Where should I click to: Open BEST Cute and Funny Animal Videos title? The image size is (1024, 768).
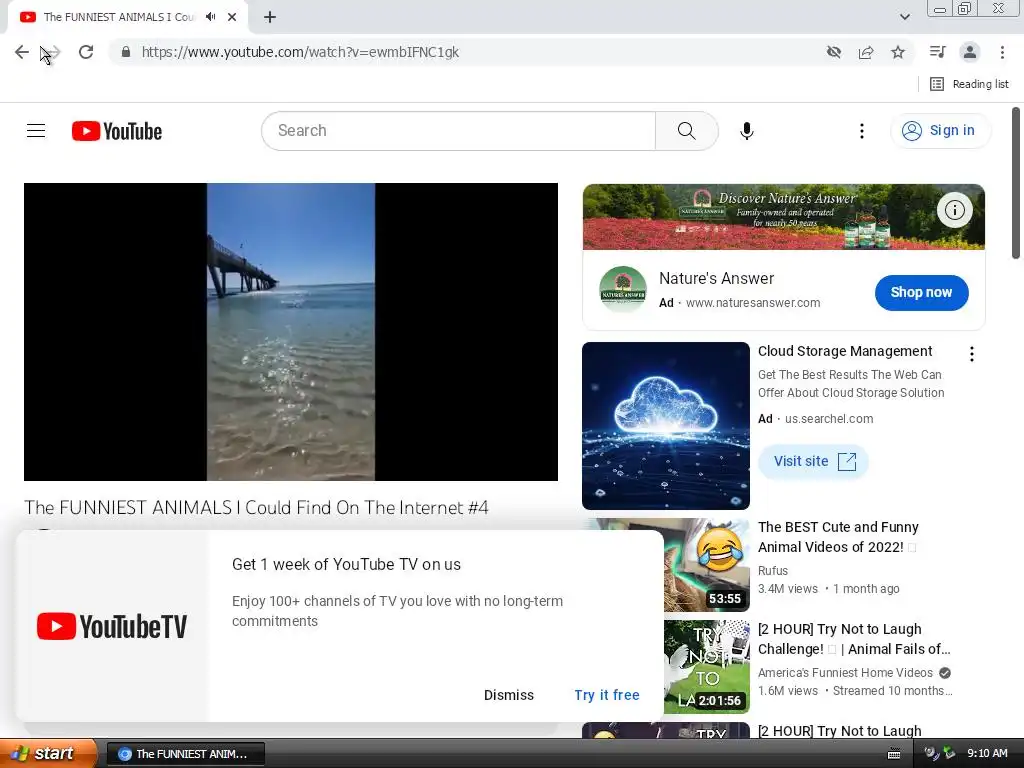click(x=838, y=537)
